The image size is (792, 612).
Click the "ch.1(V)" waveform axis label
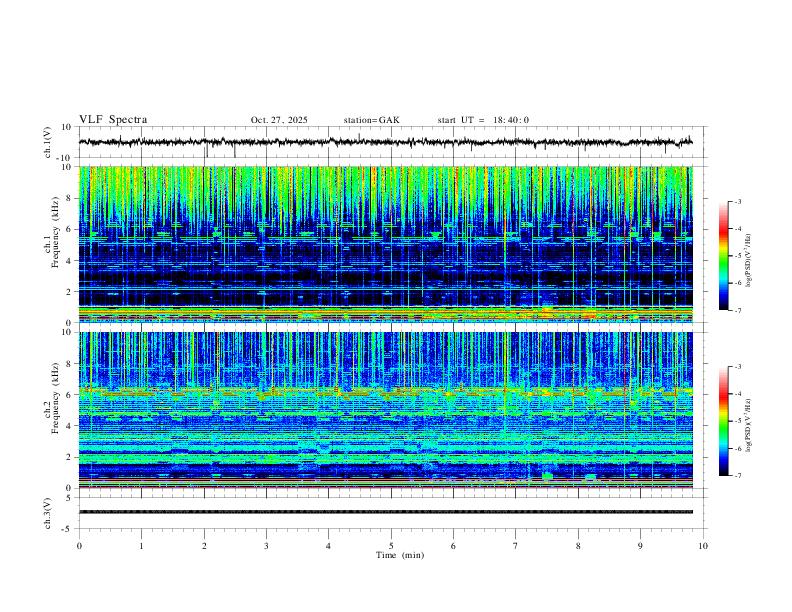pyautogui.click(x=47, y=142)
